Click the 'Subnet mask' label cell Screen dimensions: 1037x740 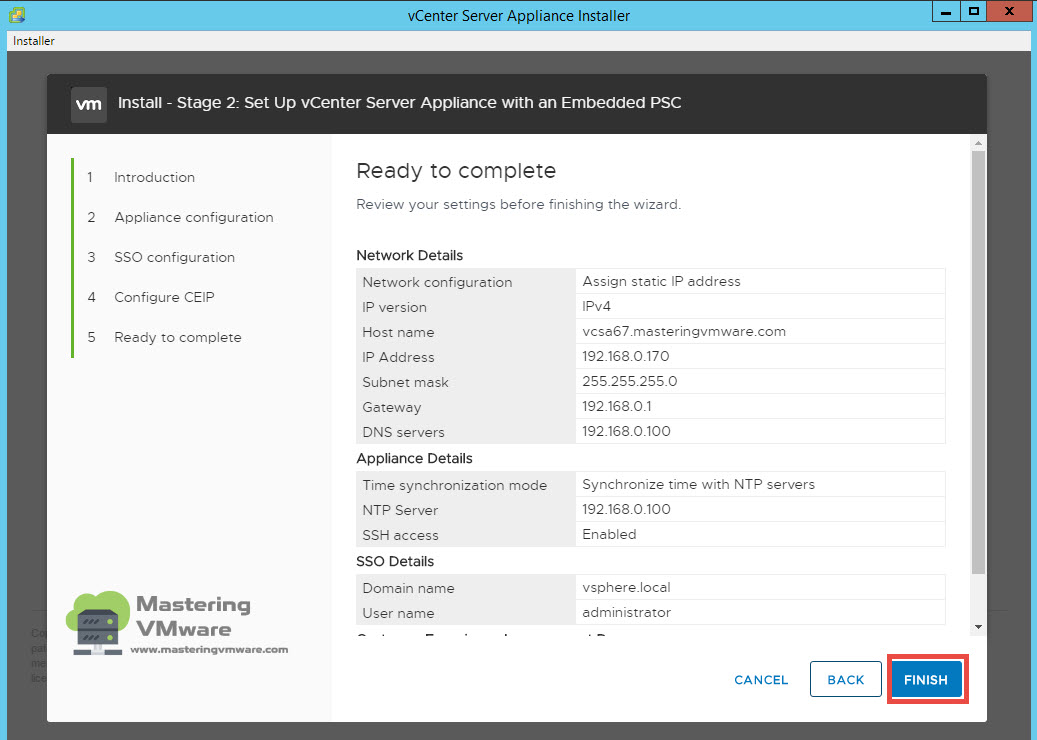(x=466, y=382)
